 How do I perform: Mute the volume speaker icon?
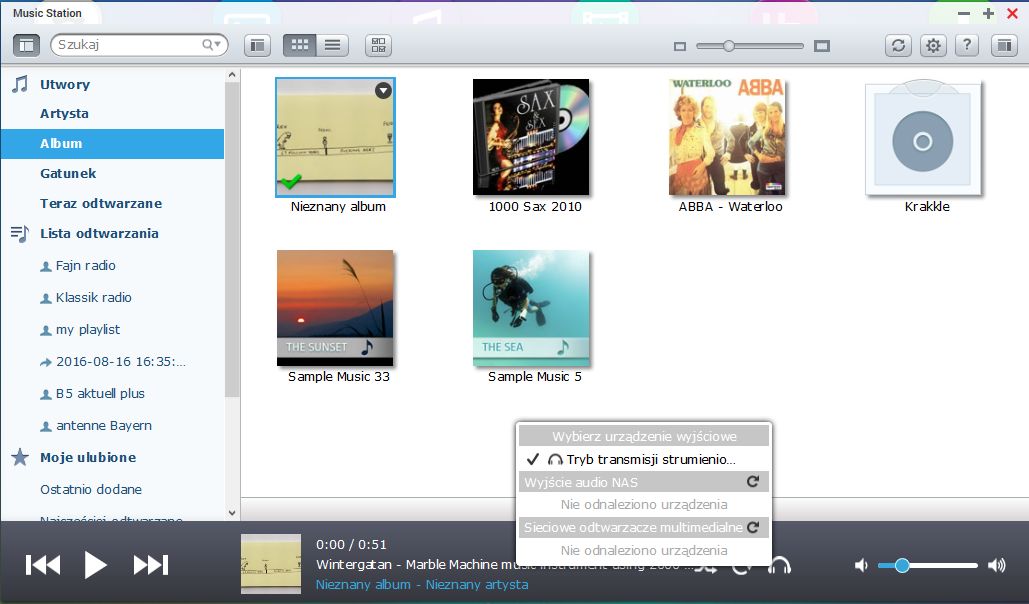[x=861, y=565]
